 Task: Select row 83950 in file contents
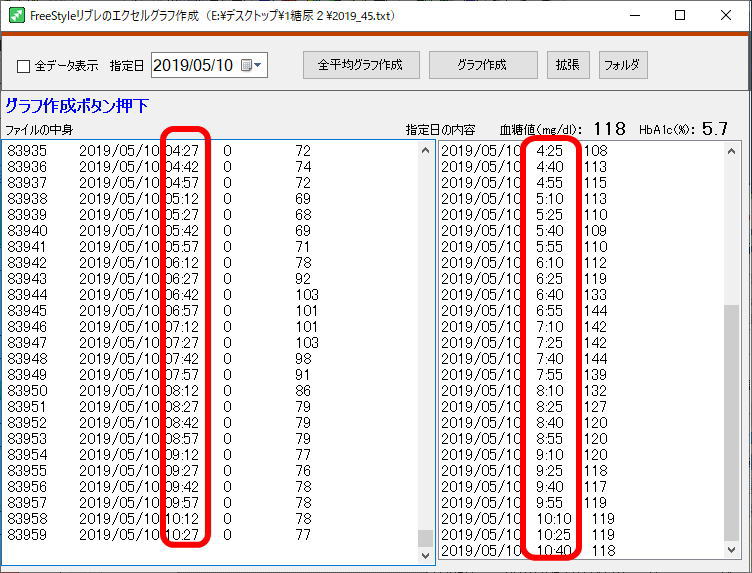[x=159, y=391]
